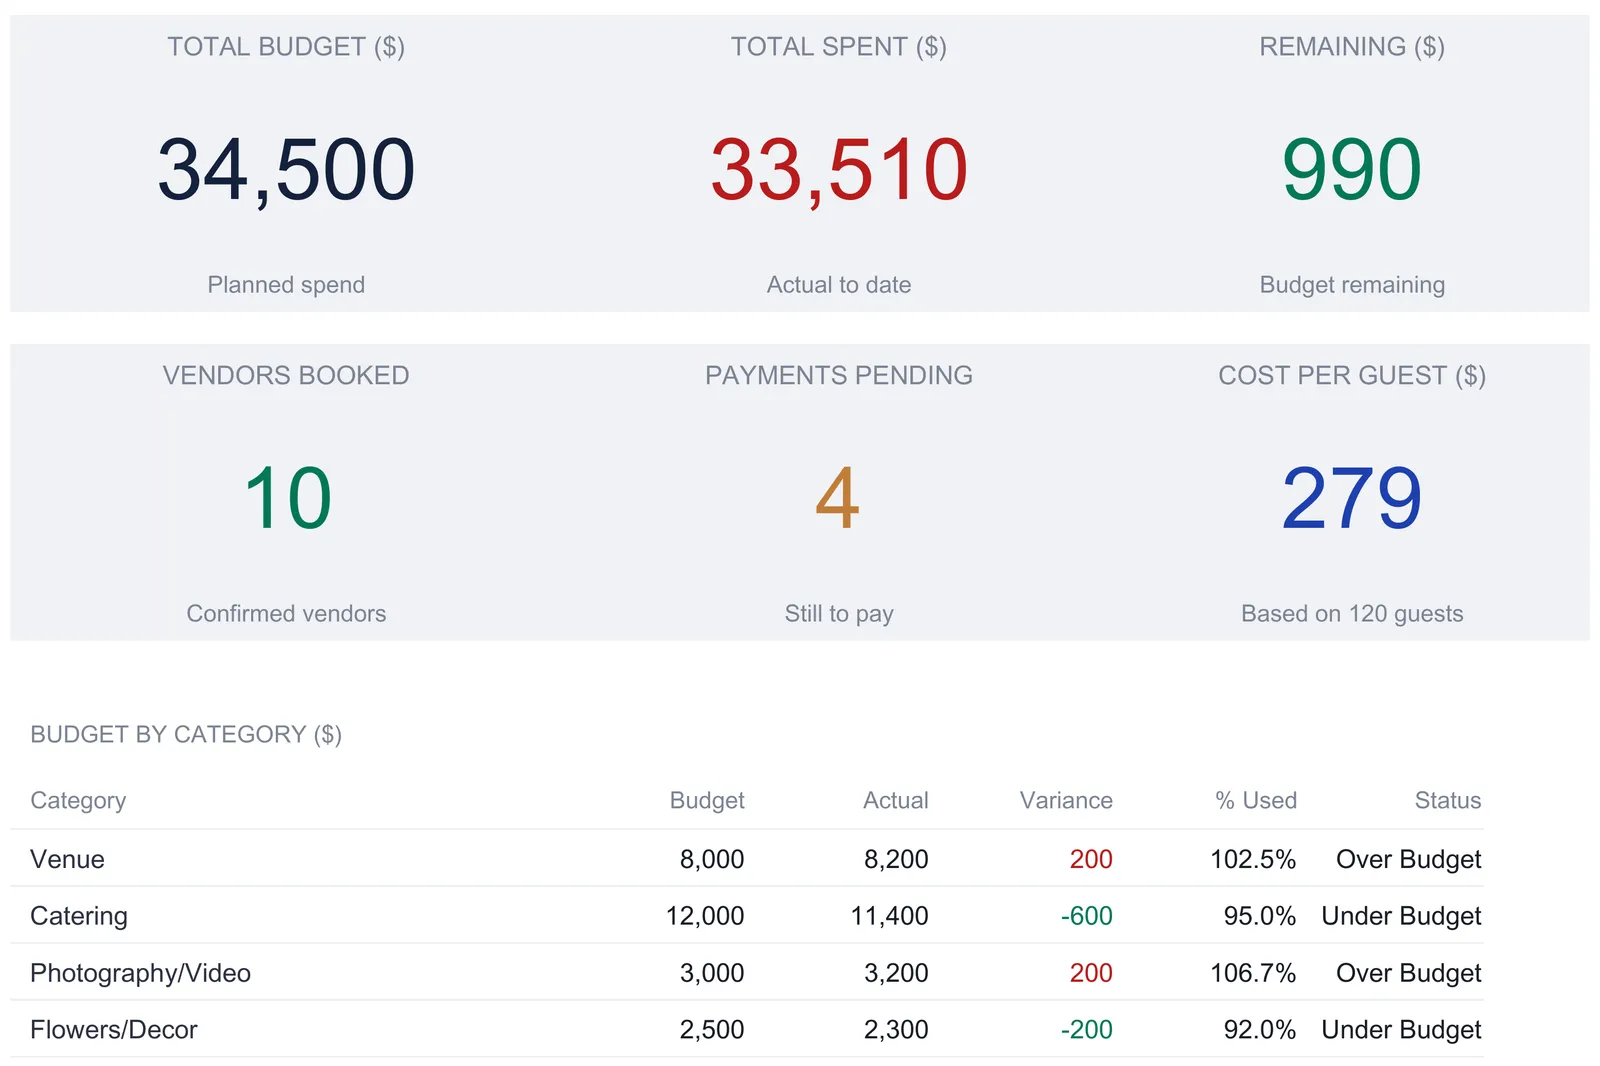Click Photography/Video budget cell 3,000
The width and height of the screenshot is (1600, 1066).
point(712,973)
